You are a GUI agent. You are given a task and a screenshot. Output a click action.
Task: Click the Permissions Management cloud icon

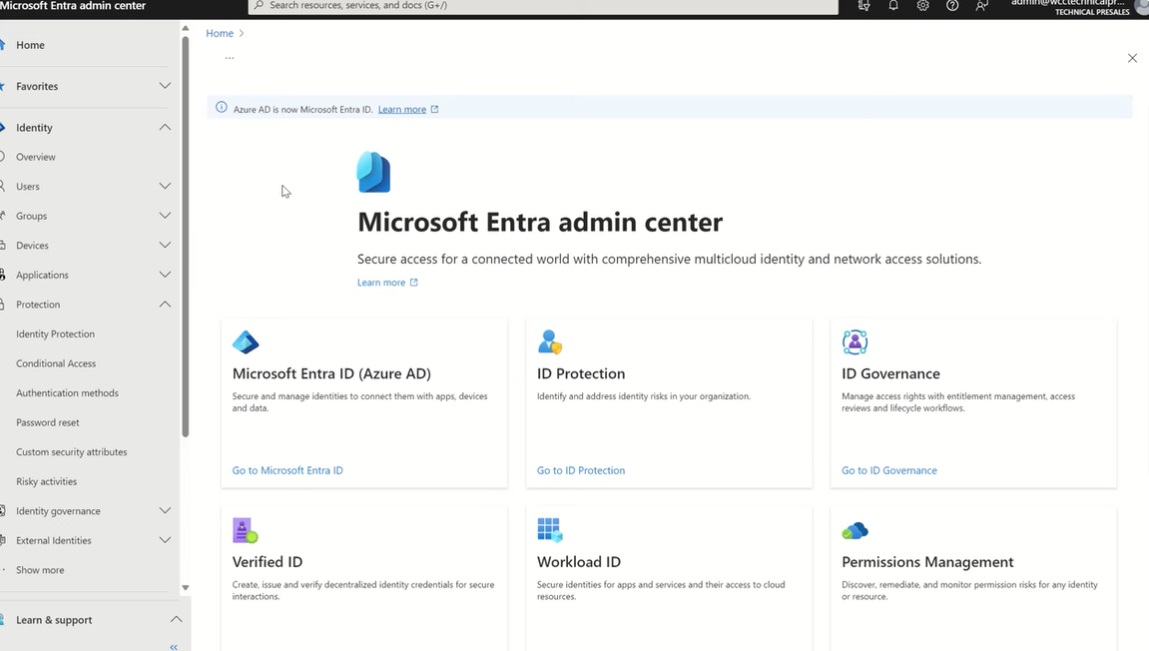(855, 530)
